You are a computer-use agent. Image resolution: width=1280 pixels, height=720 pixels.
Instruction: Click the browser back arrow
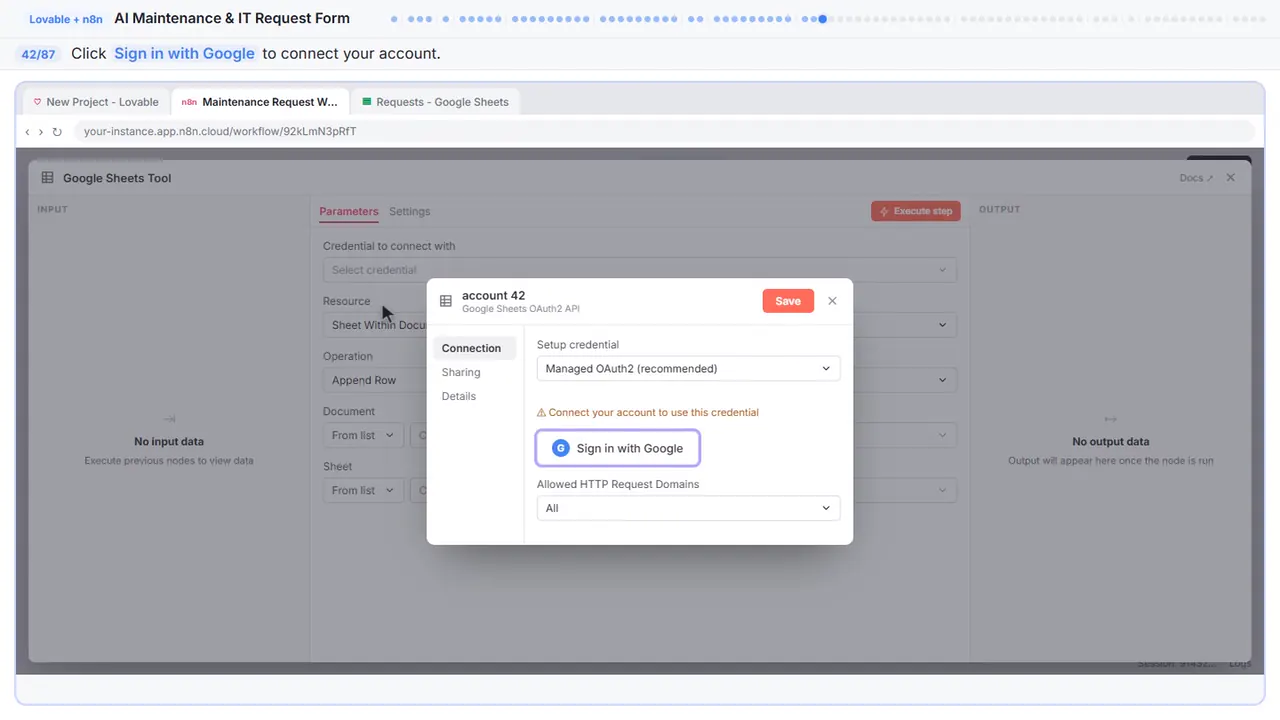(x=28, y=132)
